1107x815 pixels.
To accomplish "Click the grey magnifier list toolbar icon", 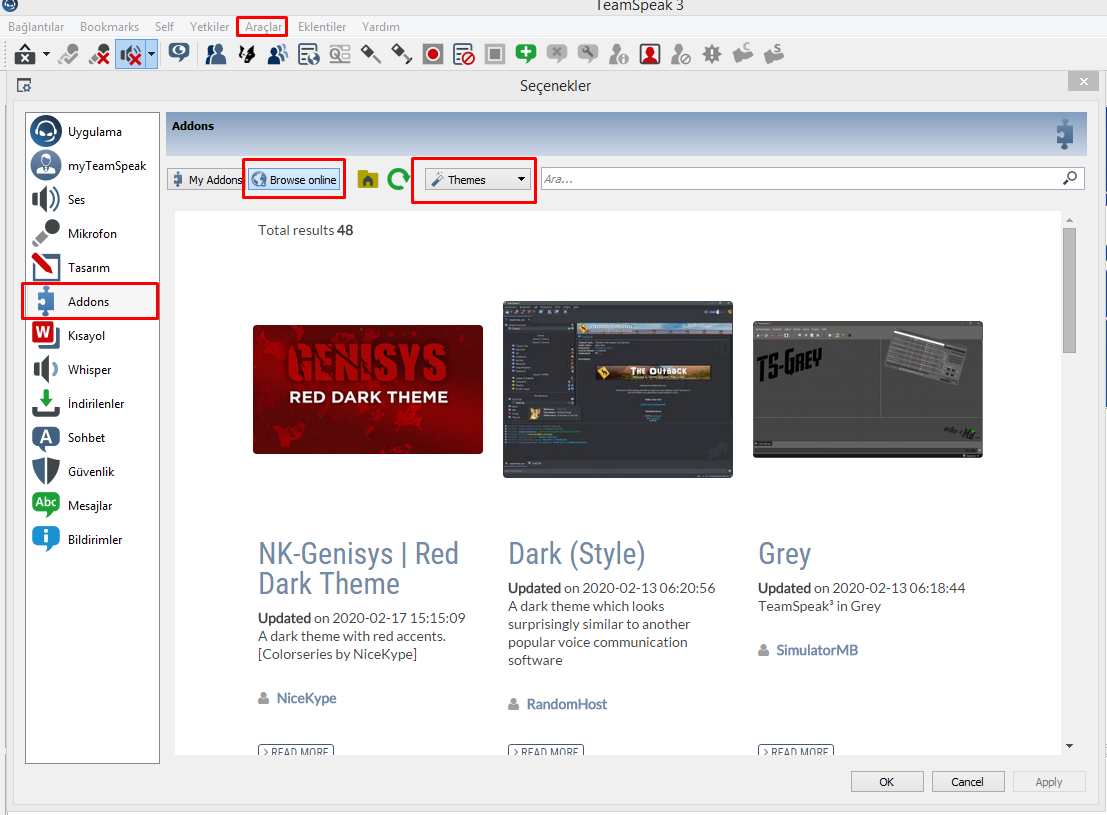I will click(x=340, y=54).
